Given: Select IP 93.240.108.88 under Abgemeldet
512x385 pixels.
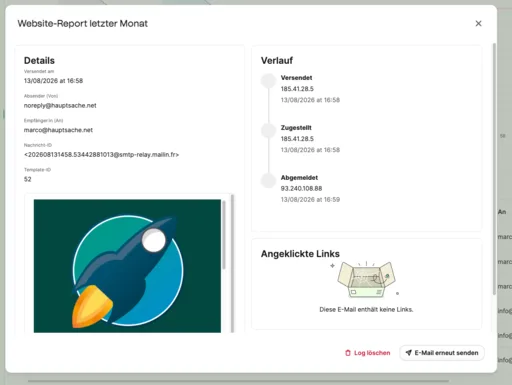Looking at the screenshot, I should coord(301,188).
